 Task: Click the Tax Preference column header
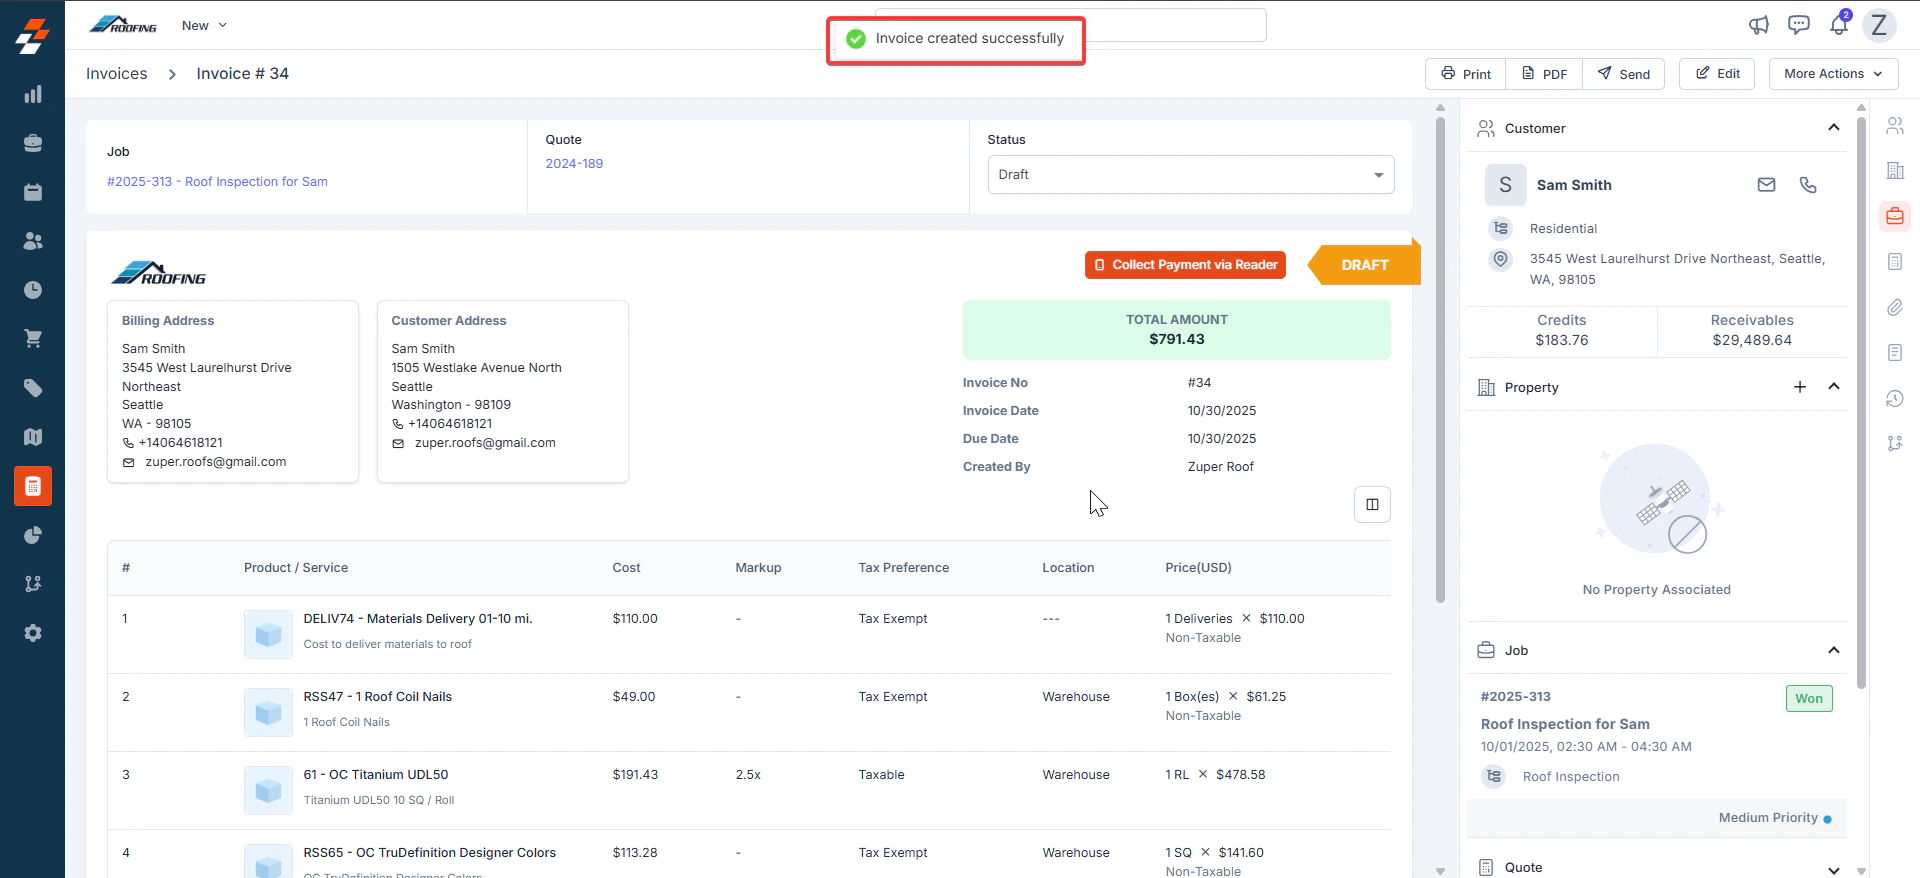coord(903,568)
